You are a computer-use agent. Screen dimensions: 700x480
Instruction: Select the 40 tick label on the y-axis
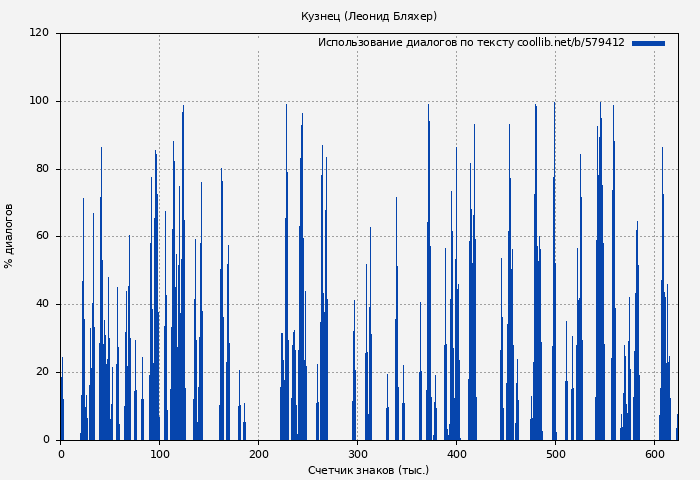pos(43,304)
